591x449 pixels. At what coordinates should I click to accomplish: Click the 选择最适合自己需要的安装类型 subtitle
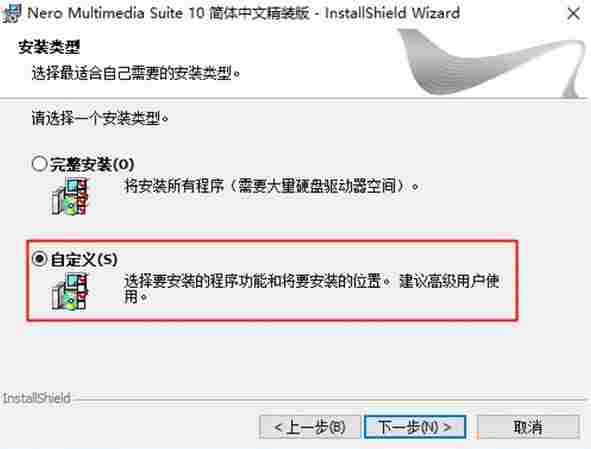(x=136, y=72)
